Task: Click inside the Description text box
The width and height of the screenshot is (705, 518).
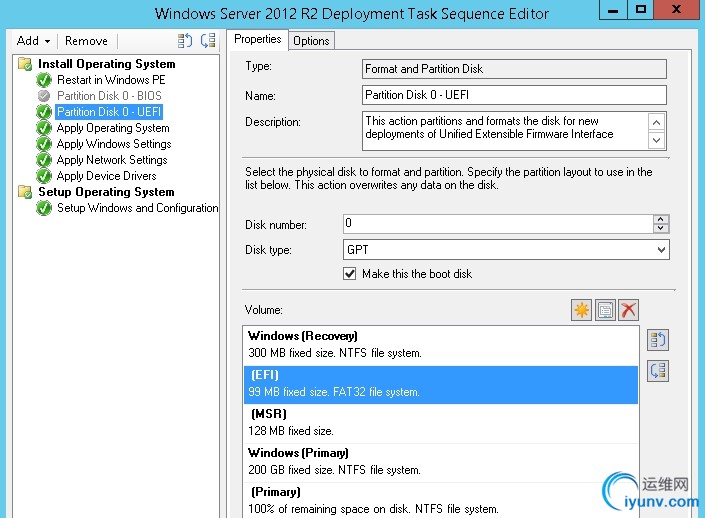Action: pyautogui.click(x=505, y=131)
